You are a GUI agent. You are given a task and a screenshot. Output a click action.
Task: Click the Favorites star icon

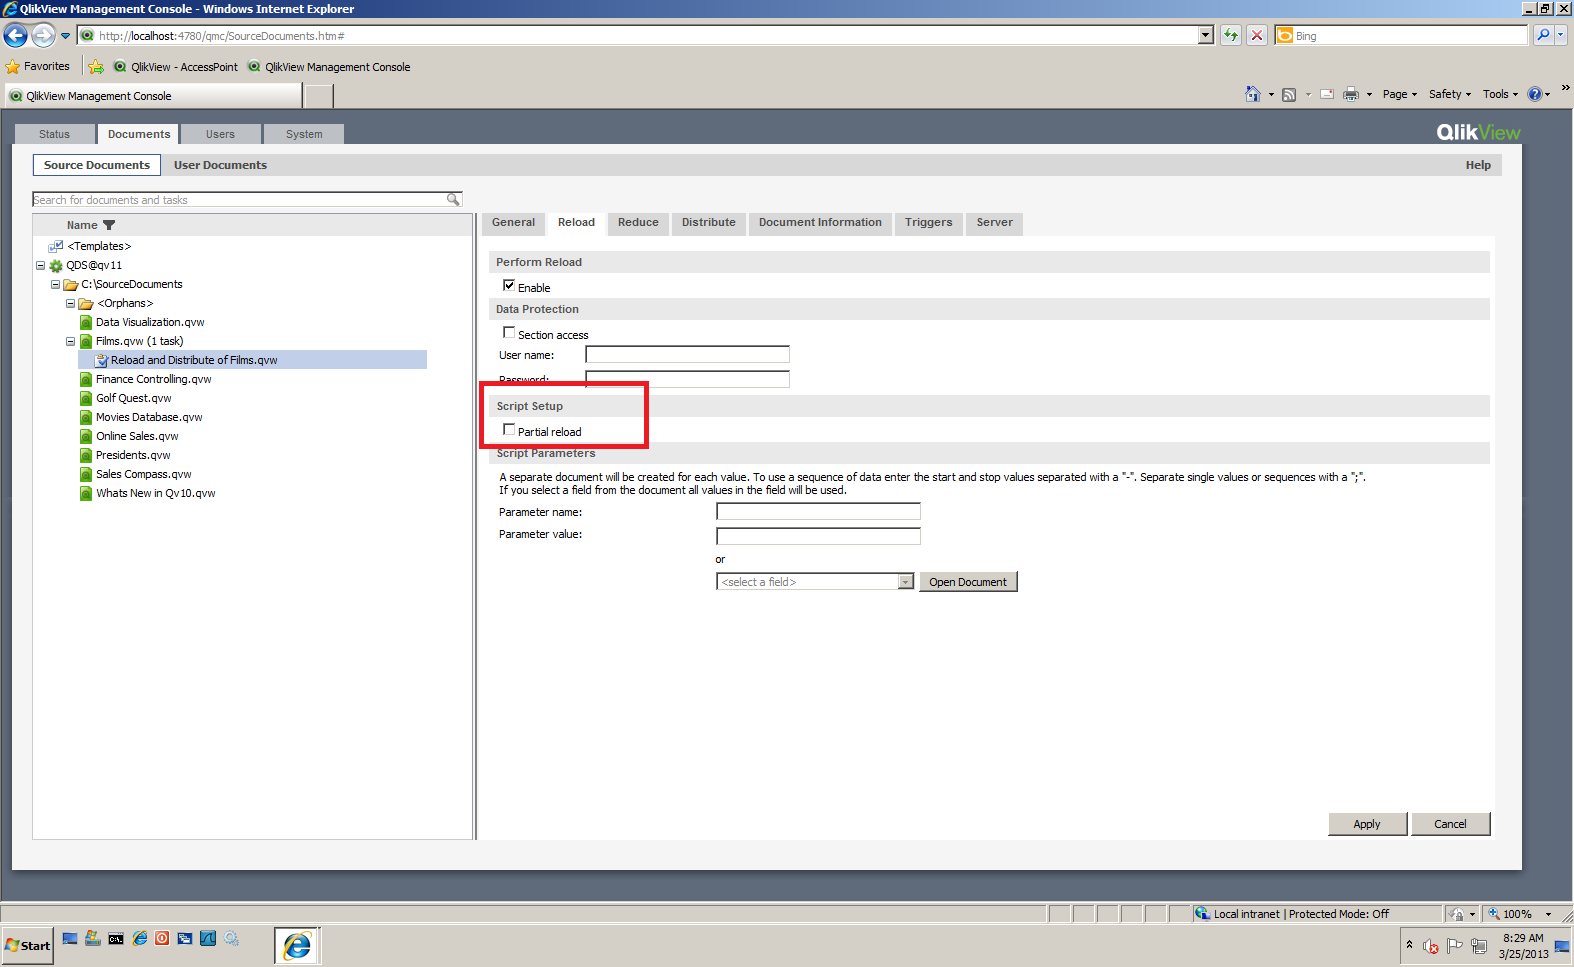pyautogui.click(x=13, y=67)
